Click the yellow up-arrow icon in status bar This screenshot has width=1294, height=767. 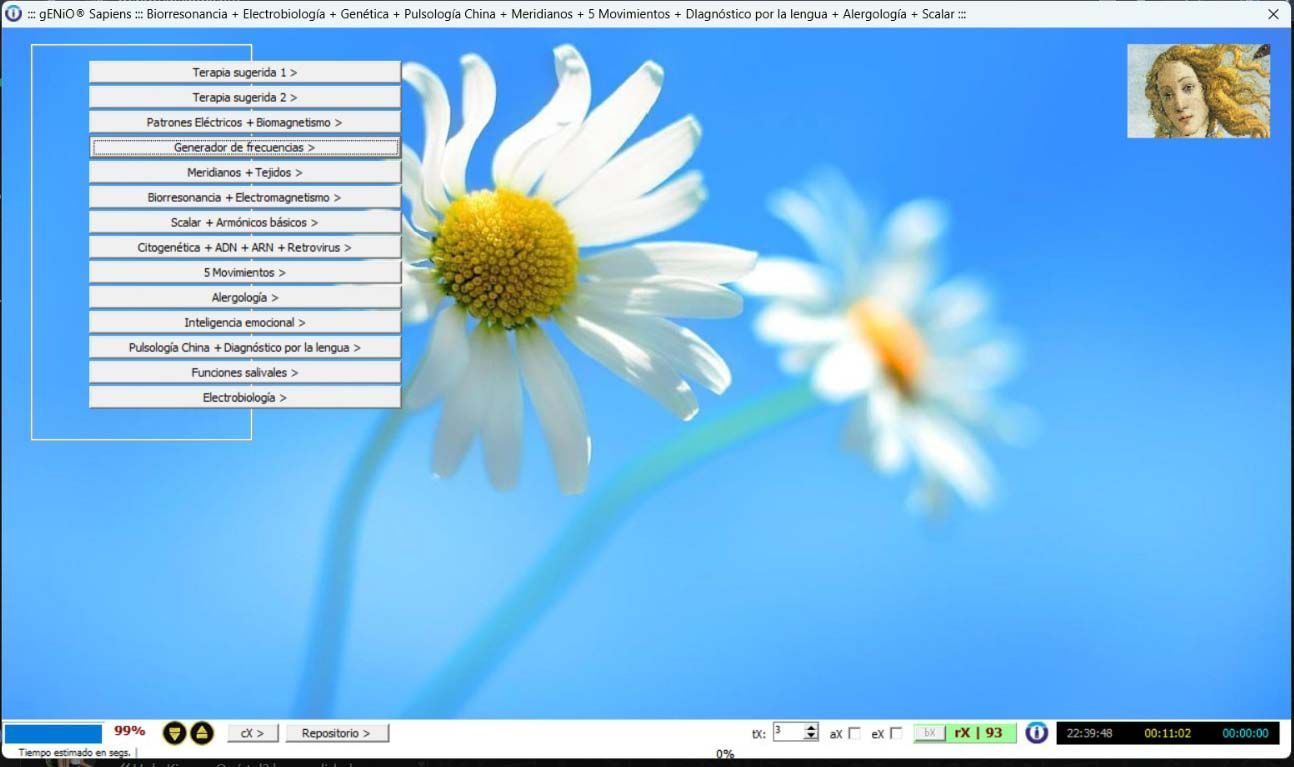(x=202, y=733)
